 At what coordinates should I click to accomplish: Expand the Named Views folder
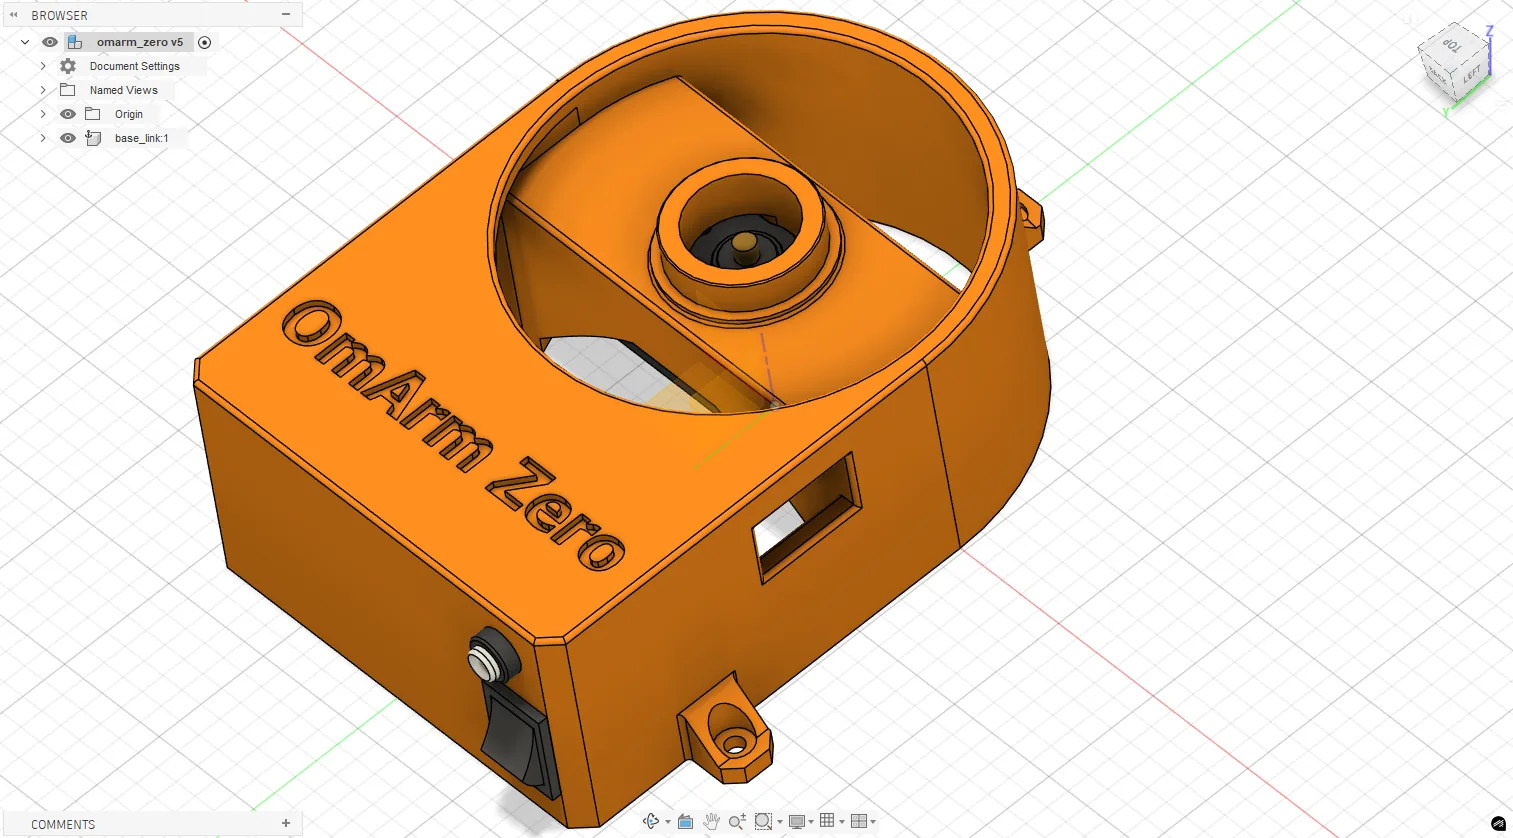point(43,90)
